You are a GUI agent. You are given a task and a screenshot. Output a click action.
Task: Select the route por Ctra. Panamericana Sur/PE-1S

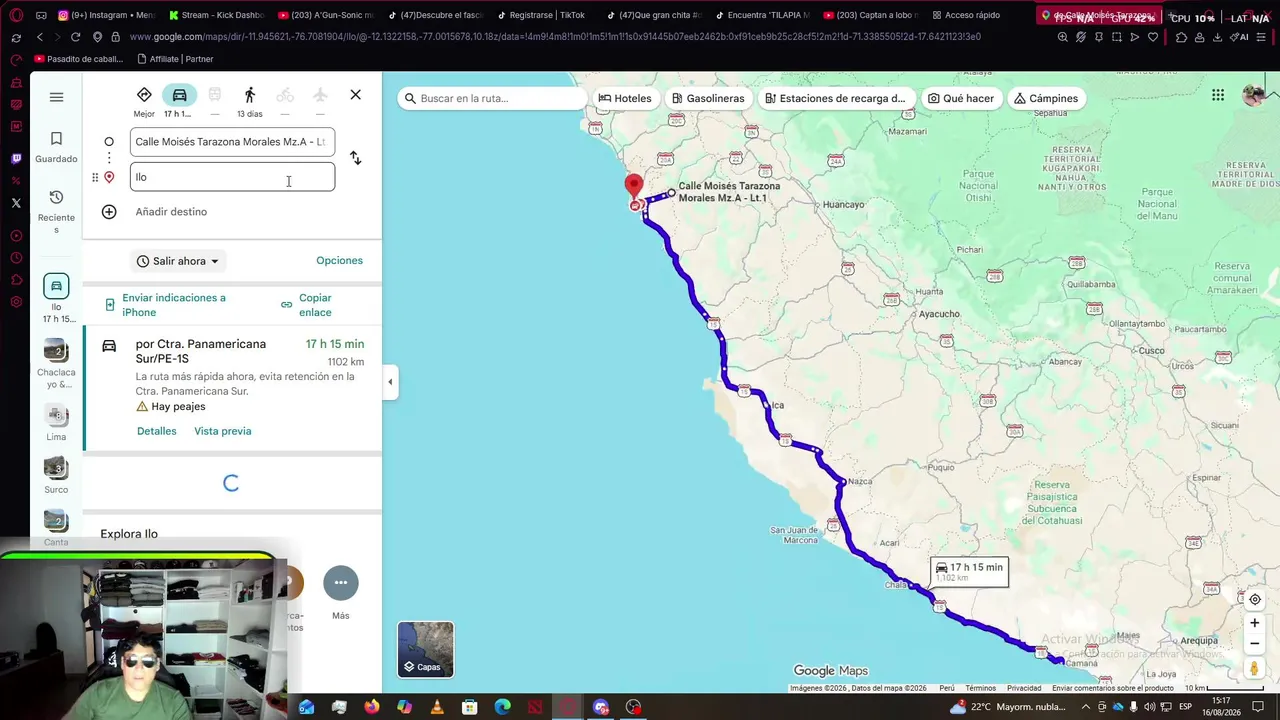233,388
